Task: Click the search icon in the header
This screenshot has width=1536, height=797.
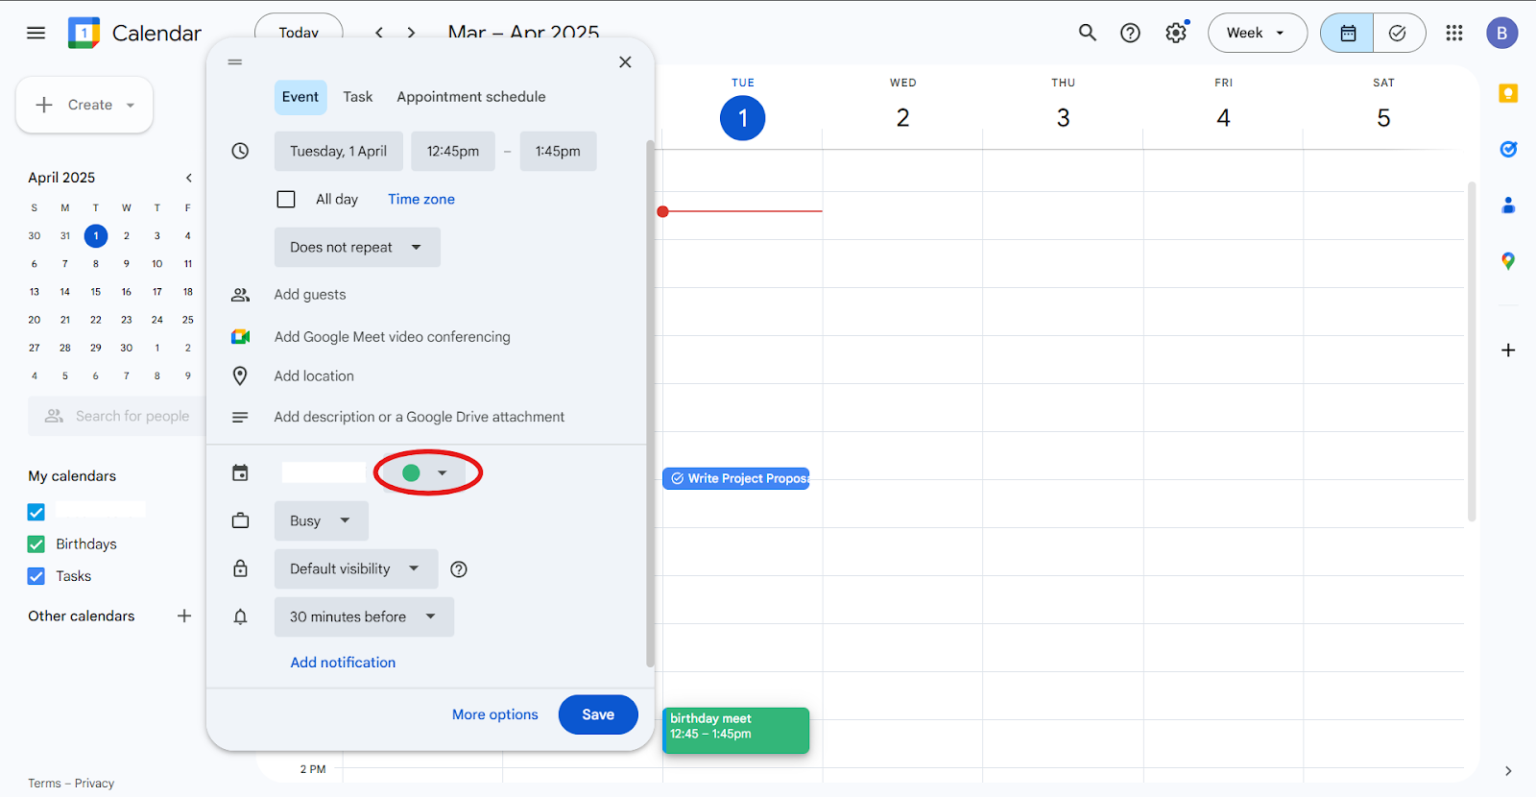Action: (1087, 32)
